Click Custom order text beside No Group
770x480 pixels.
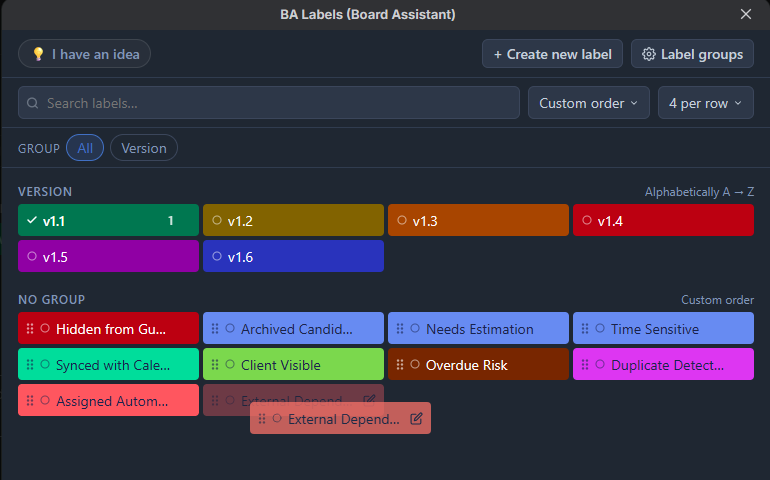click(717, 300)
